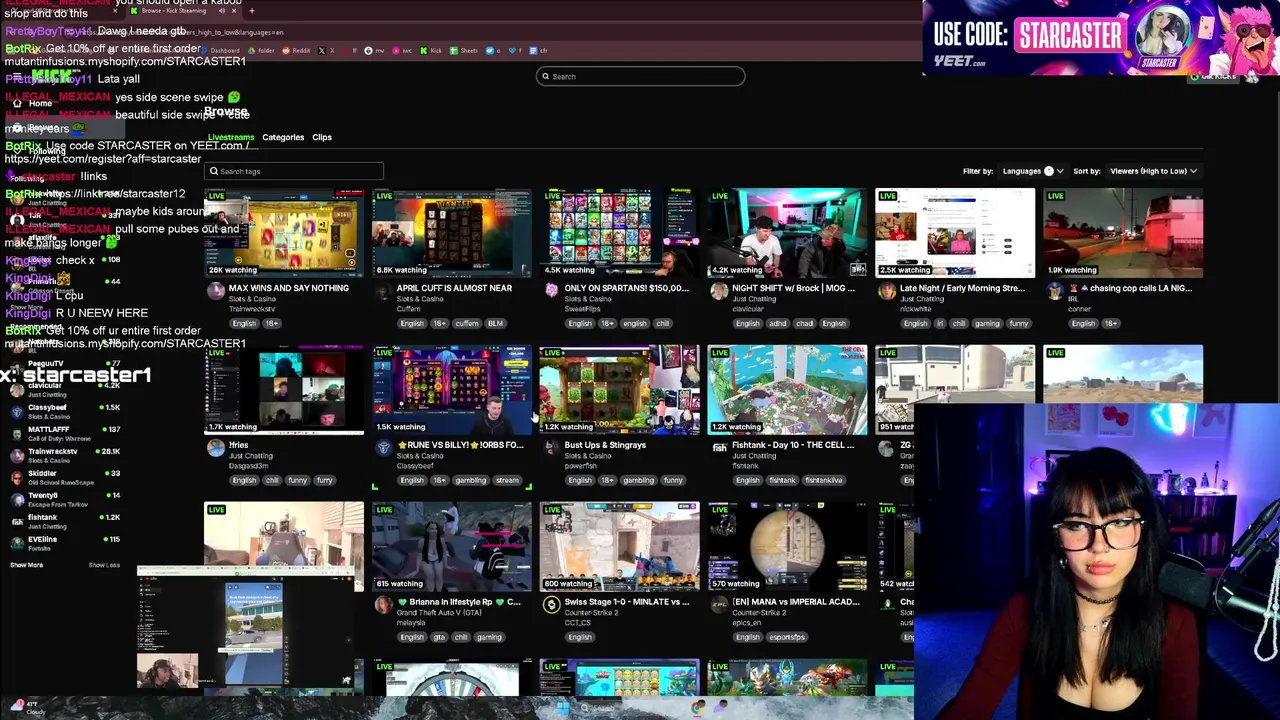The image size is (1280, 720).
Task: Click the Twenty8 channel in sidebar list
Action: [65, 499]
